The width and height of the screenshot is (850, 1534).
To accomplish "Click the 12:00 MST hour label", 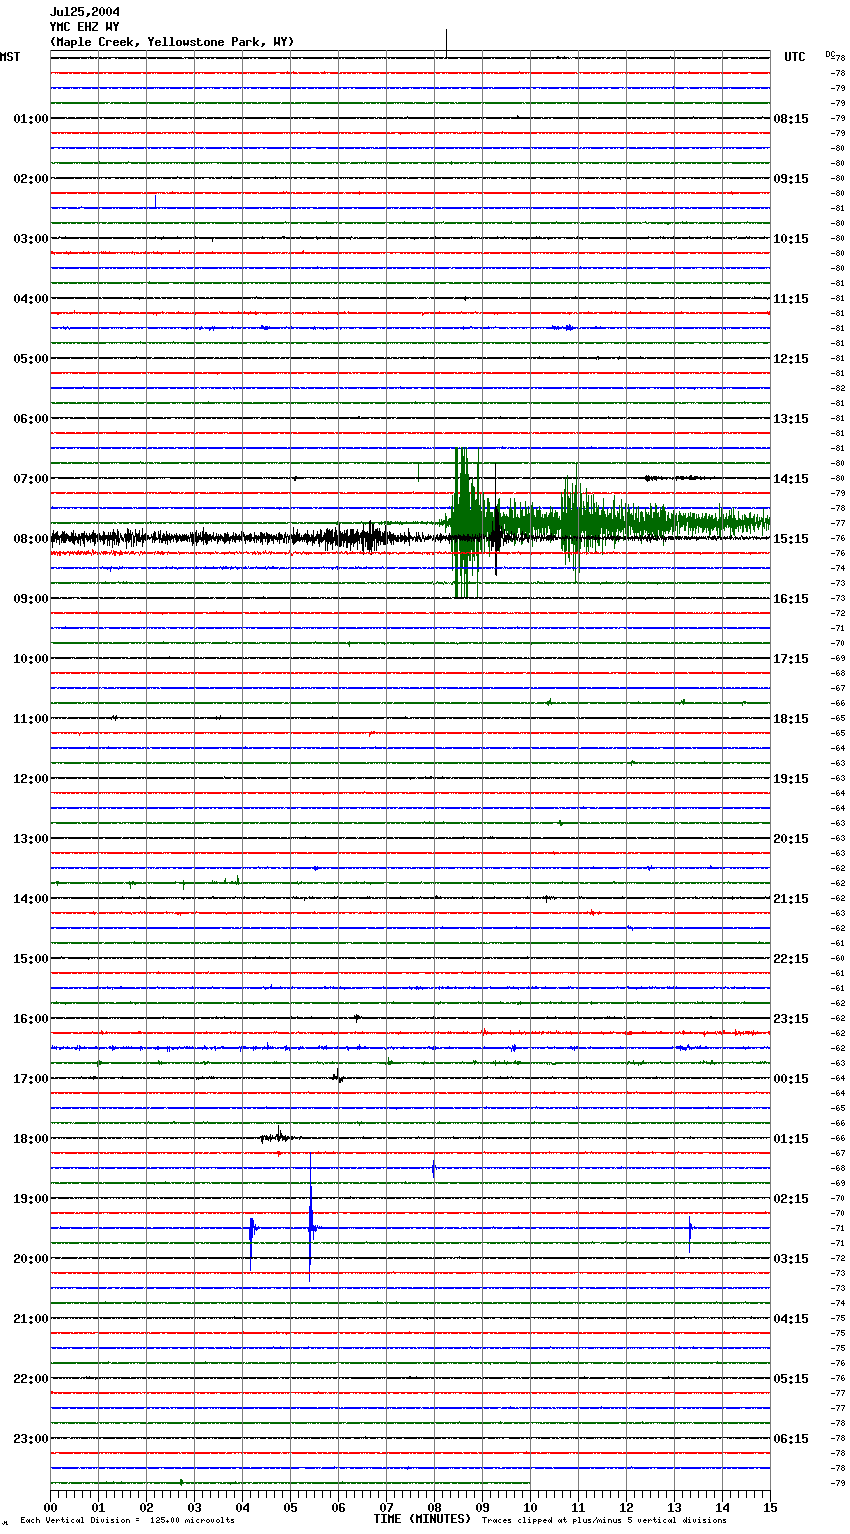I will [31, 779].
